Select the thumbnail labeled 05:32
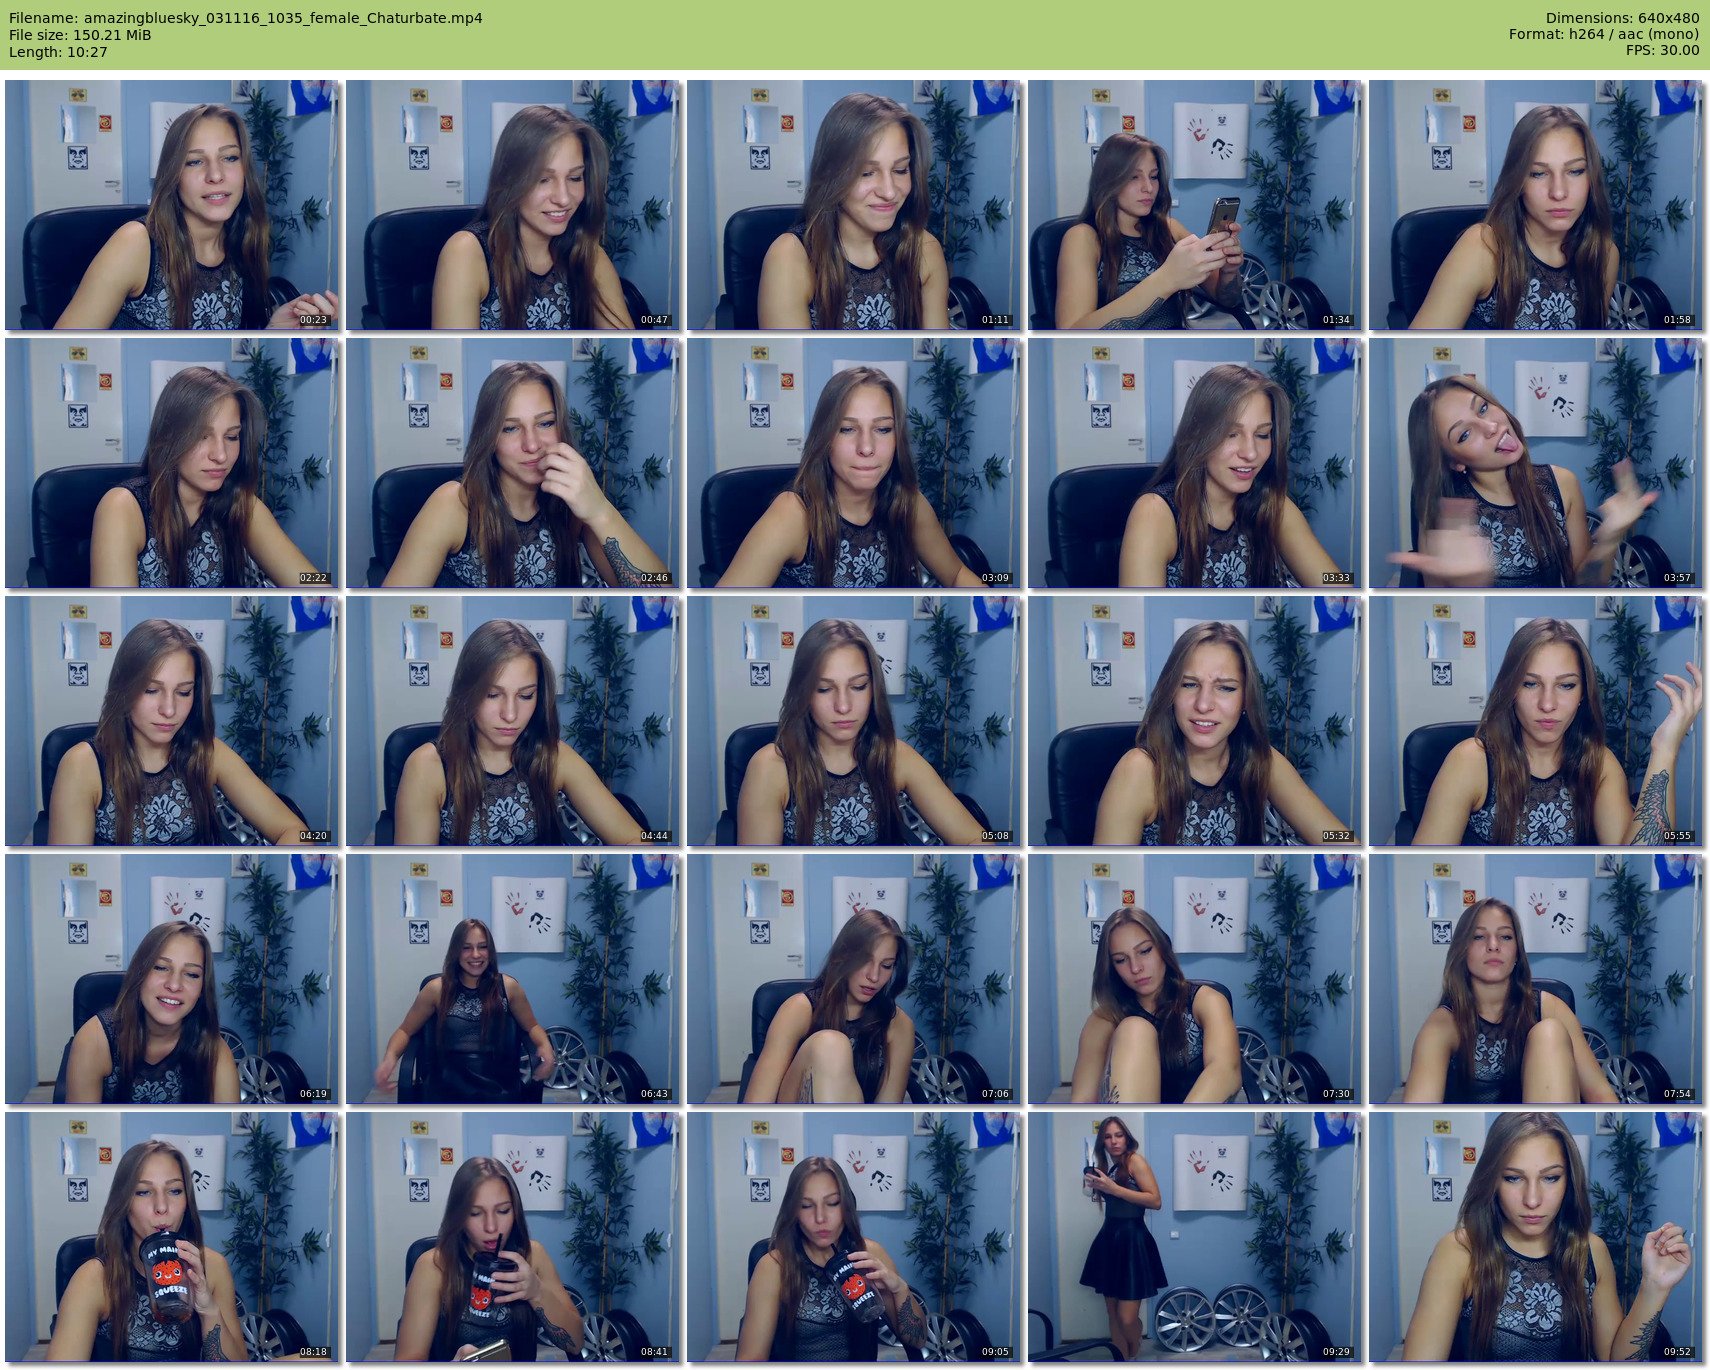Screen dimensions: 1710x1370 pos(1194,721)
